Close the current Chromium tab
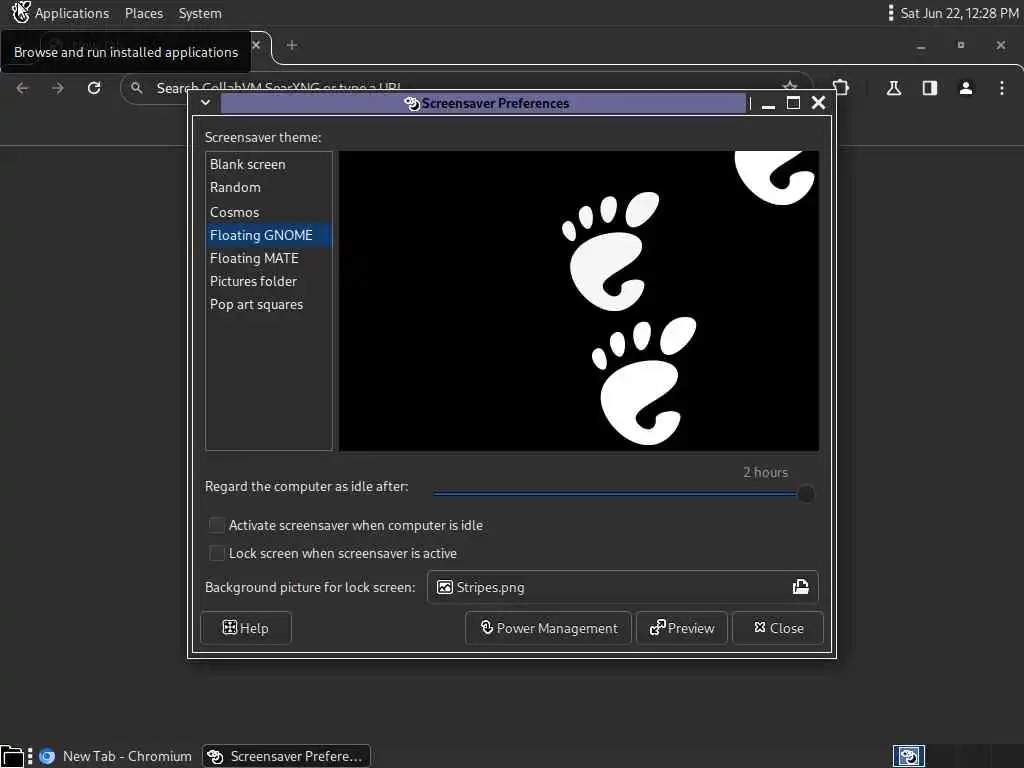This screenshot has width=1024, height=768. pos(256,45)
